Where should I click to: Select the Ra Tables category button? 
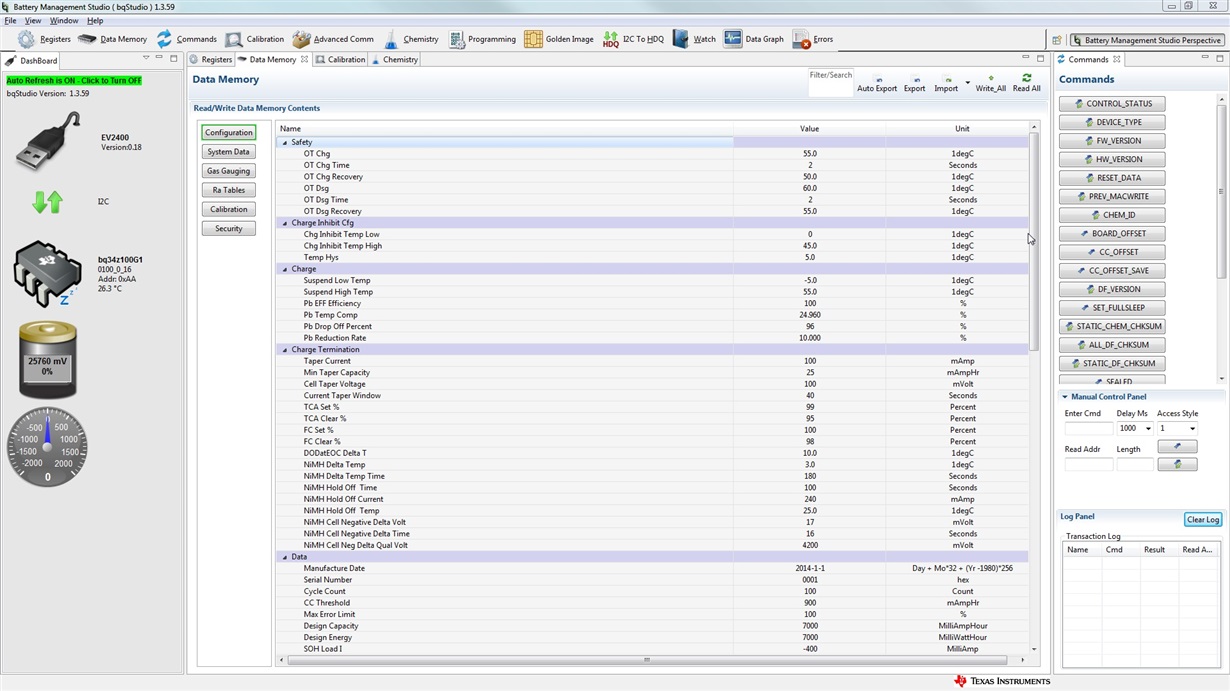tap(229, 190)
